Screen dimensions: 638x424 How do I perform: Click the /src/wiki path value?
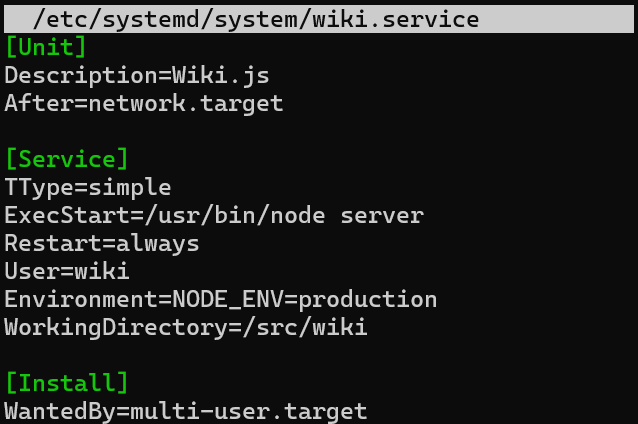(305, 327)
